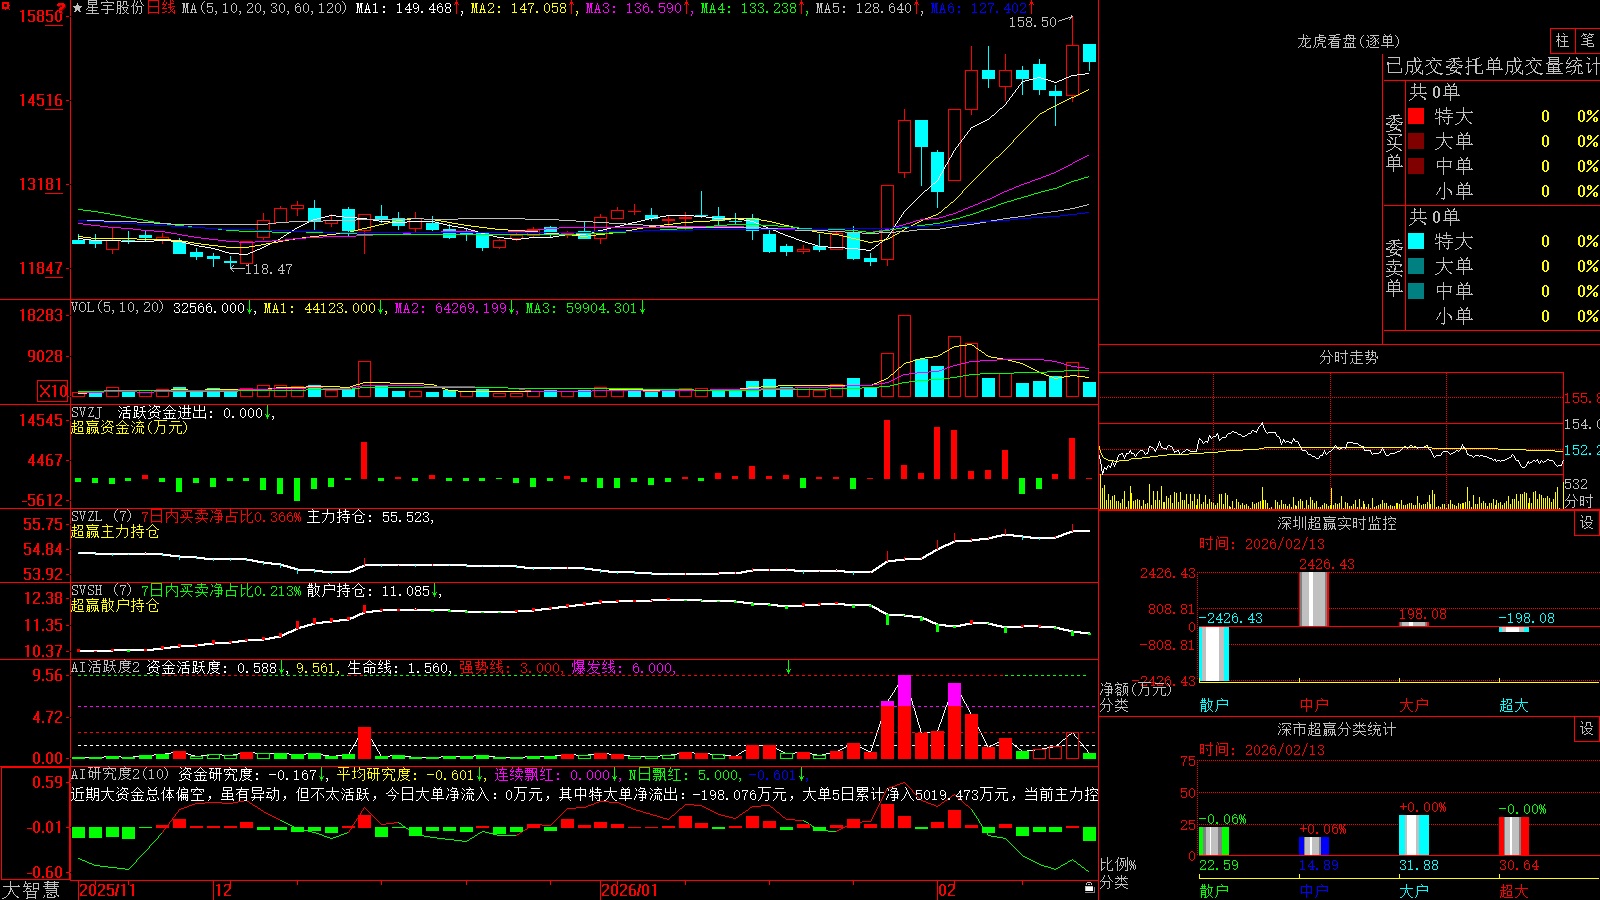Image resolution: width=1600 pixels, height=900 pixels.
Task: Click the 分时走势 panel title
Action: pos(1348,357)
